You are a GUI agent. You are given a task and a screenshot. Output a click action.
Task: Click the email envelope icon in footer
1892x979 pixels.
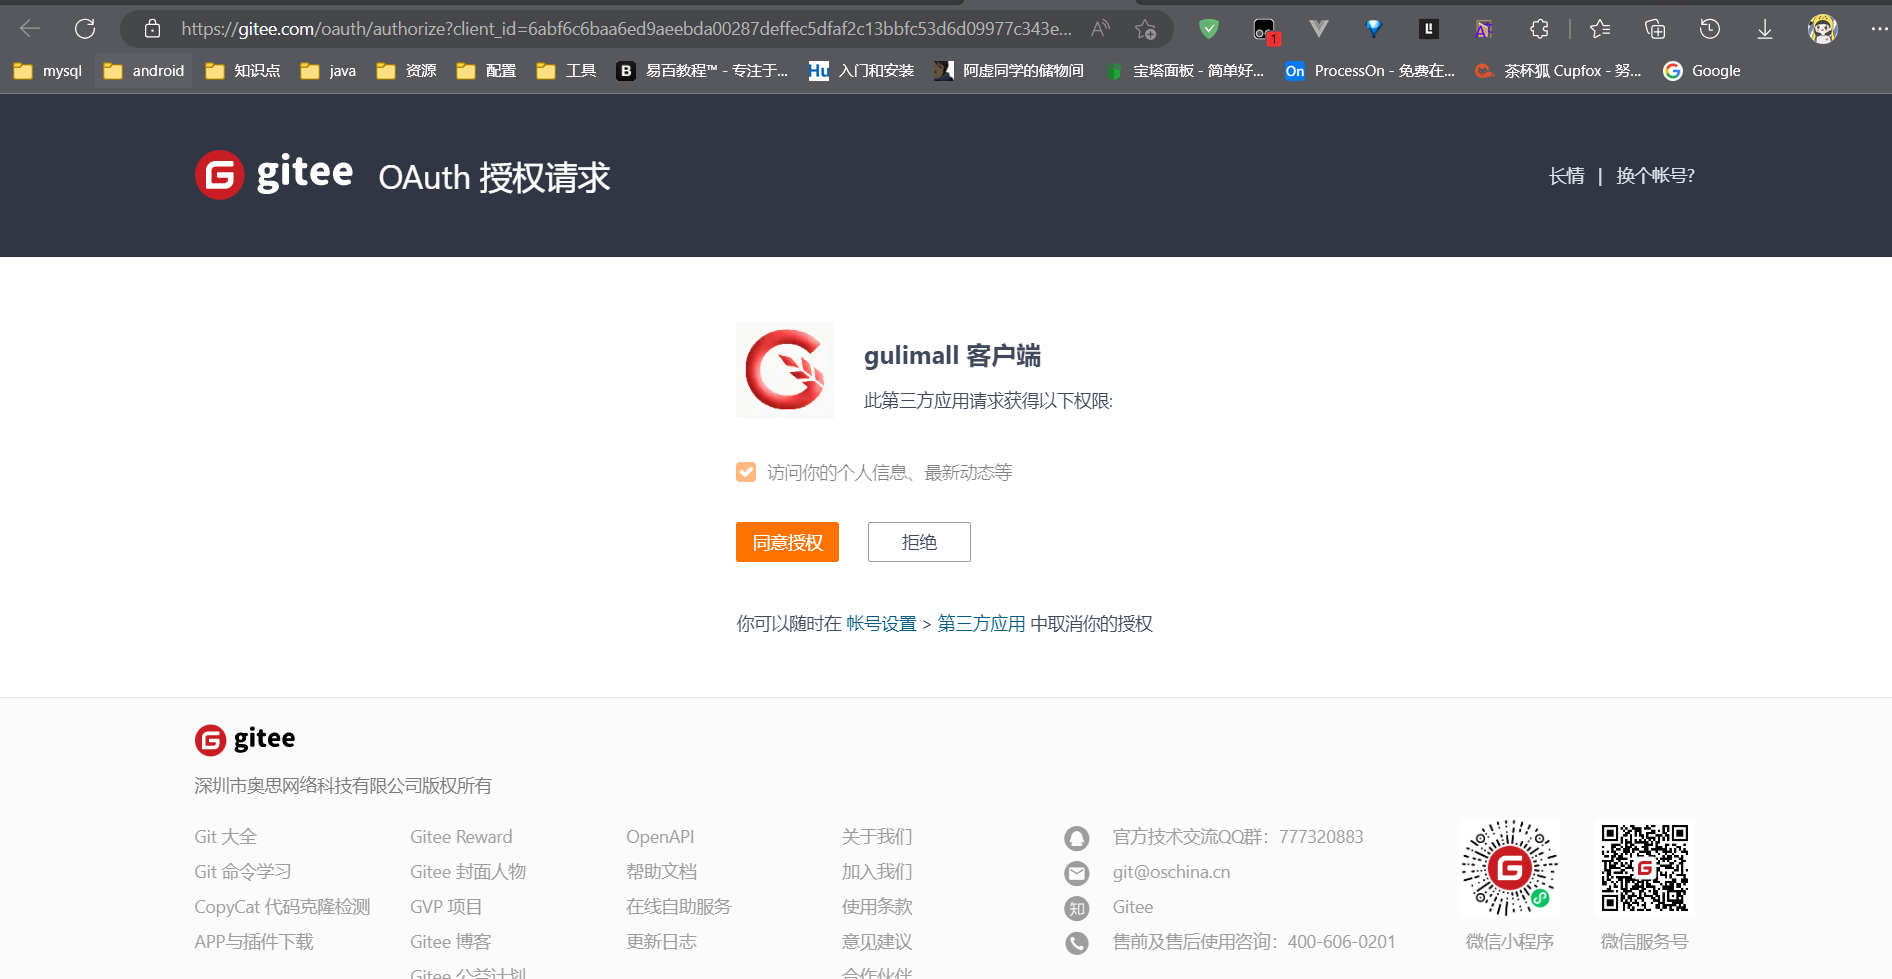pos(1077,873)
